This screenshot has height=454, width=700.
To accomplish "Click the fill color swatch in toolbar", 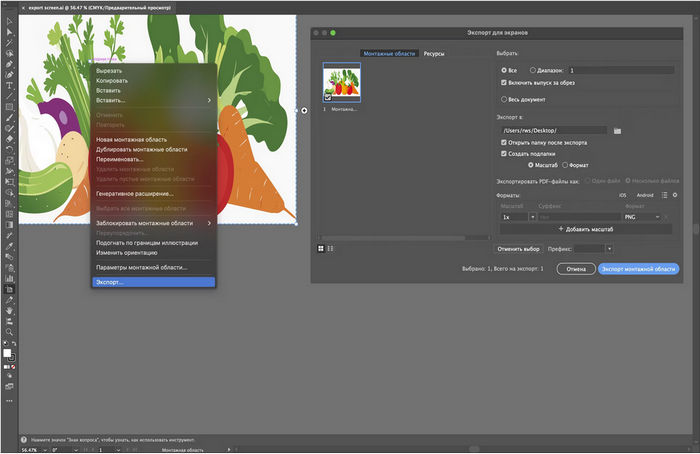I will [7, 353].
